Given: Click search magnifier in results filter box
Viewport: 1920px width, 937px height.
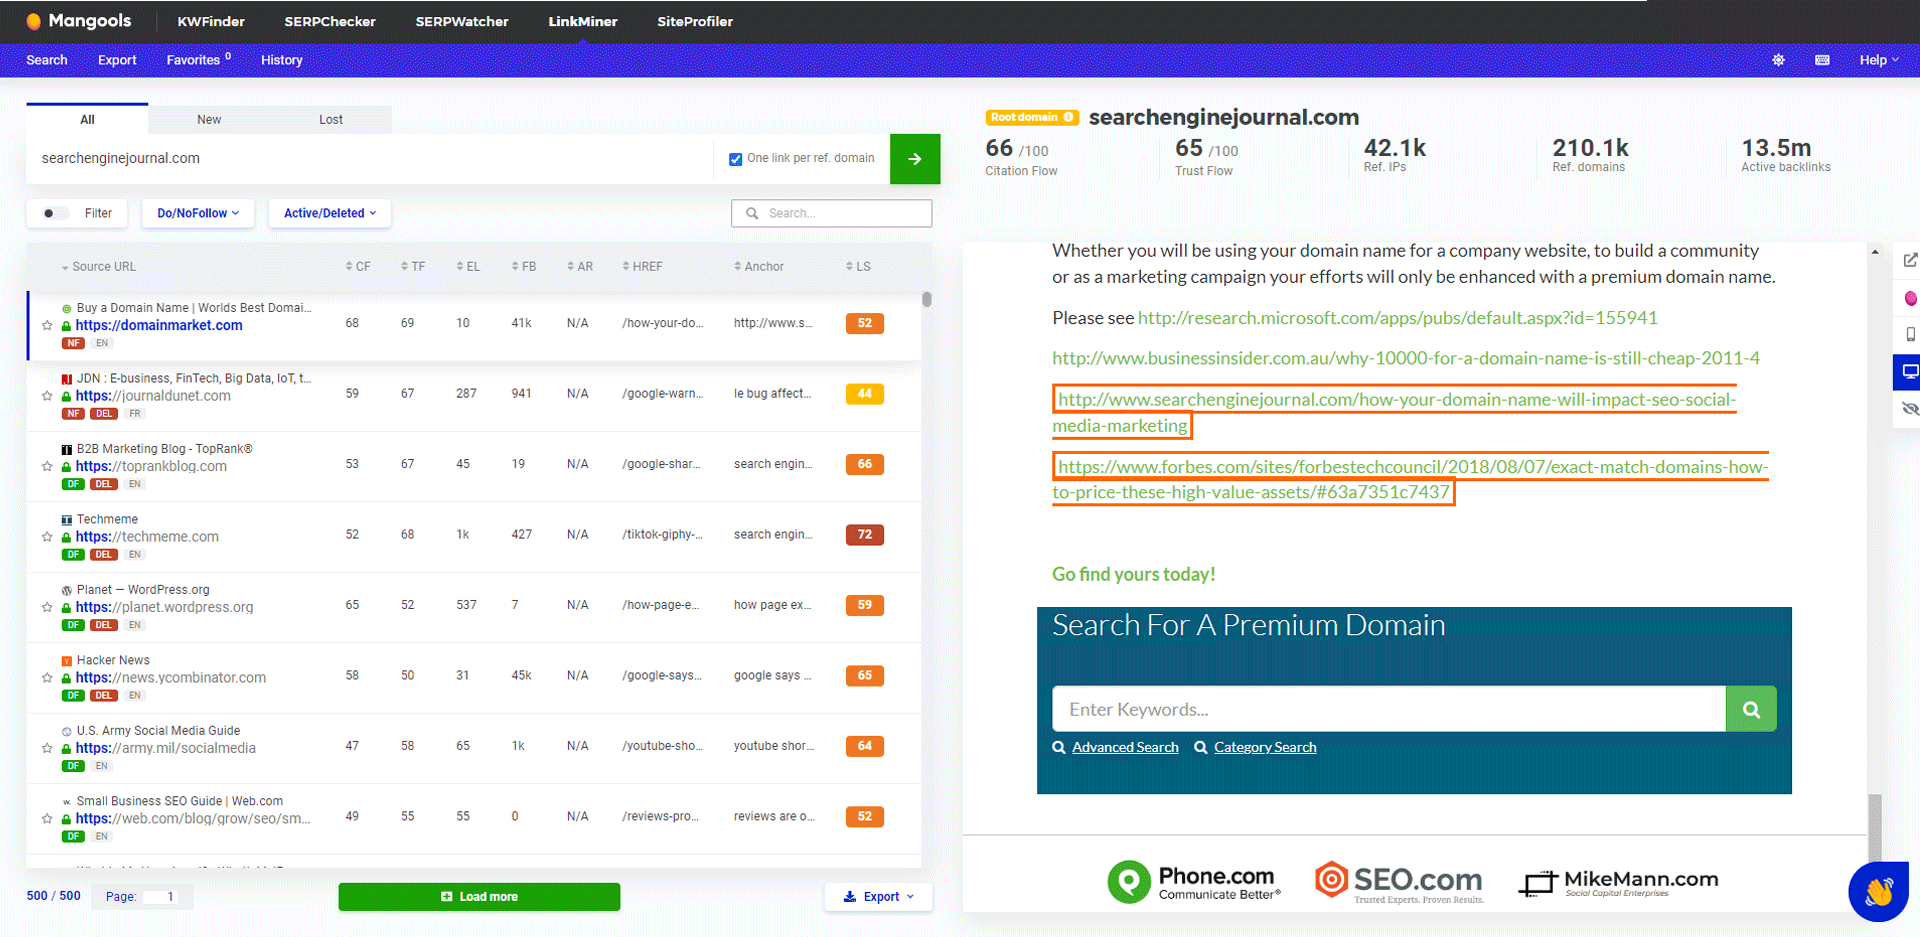Looking at the screenshot, I should [752, 213].
